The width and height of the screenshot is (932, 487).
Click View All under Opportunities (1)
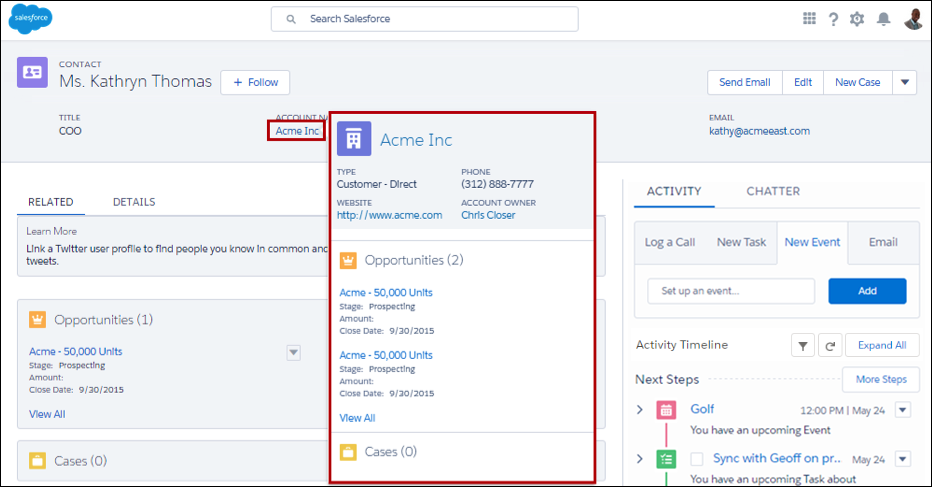tap(47, 414)
